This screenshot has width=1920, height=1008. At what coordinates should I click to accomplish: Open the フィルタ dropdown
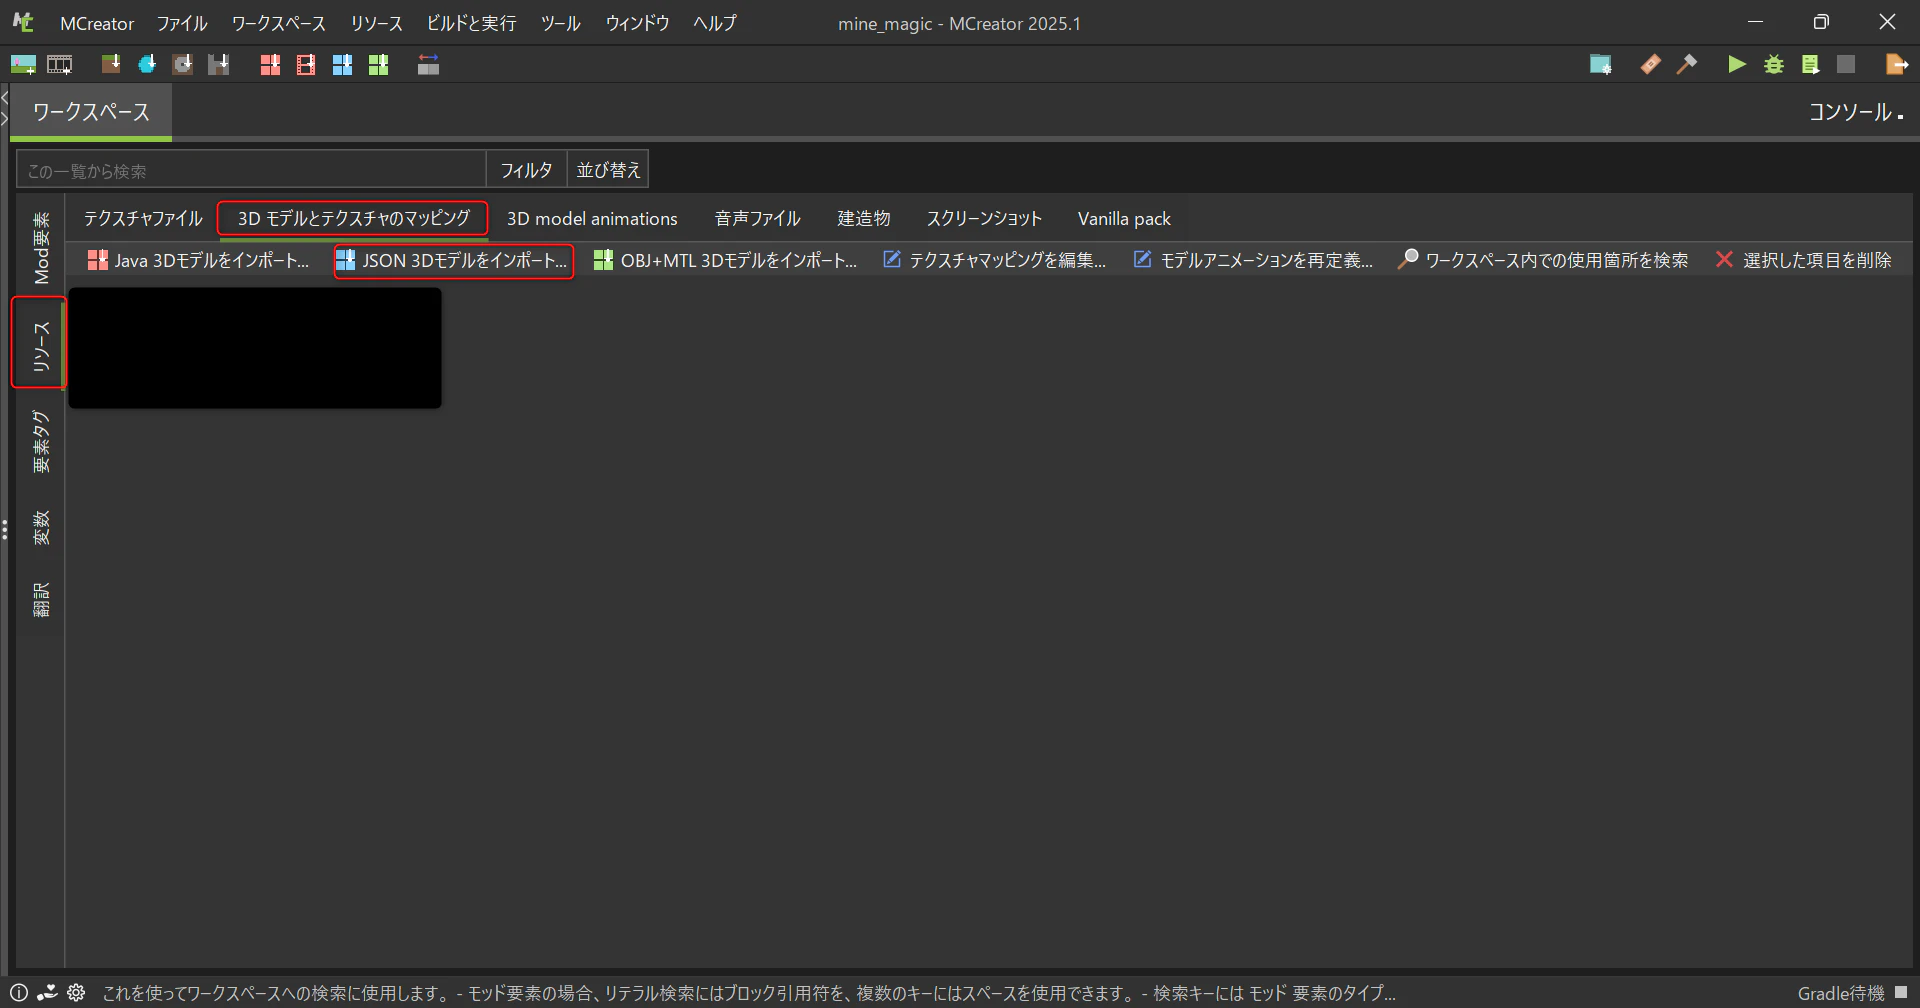click(526, 170)
